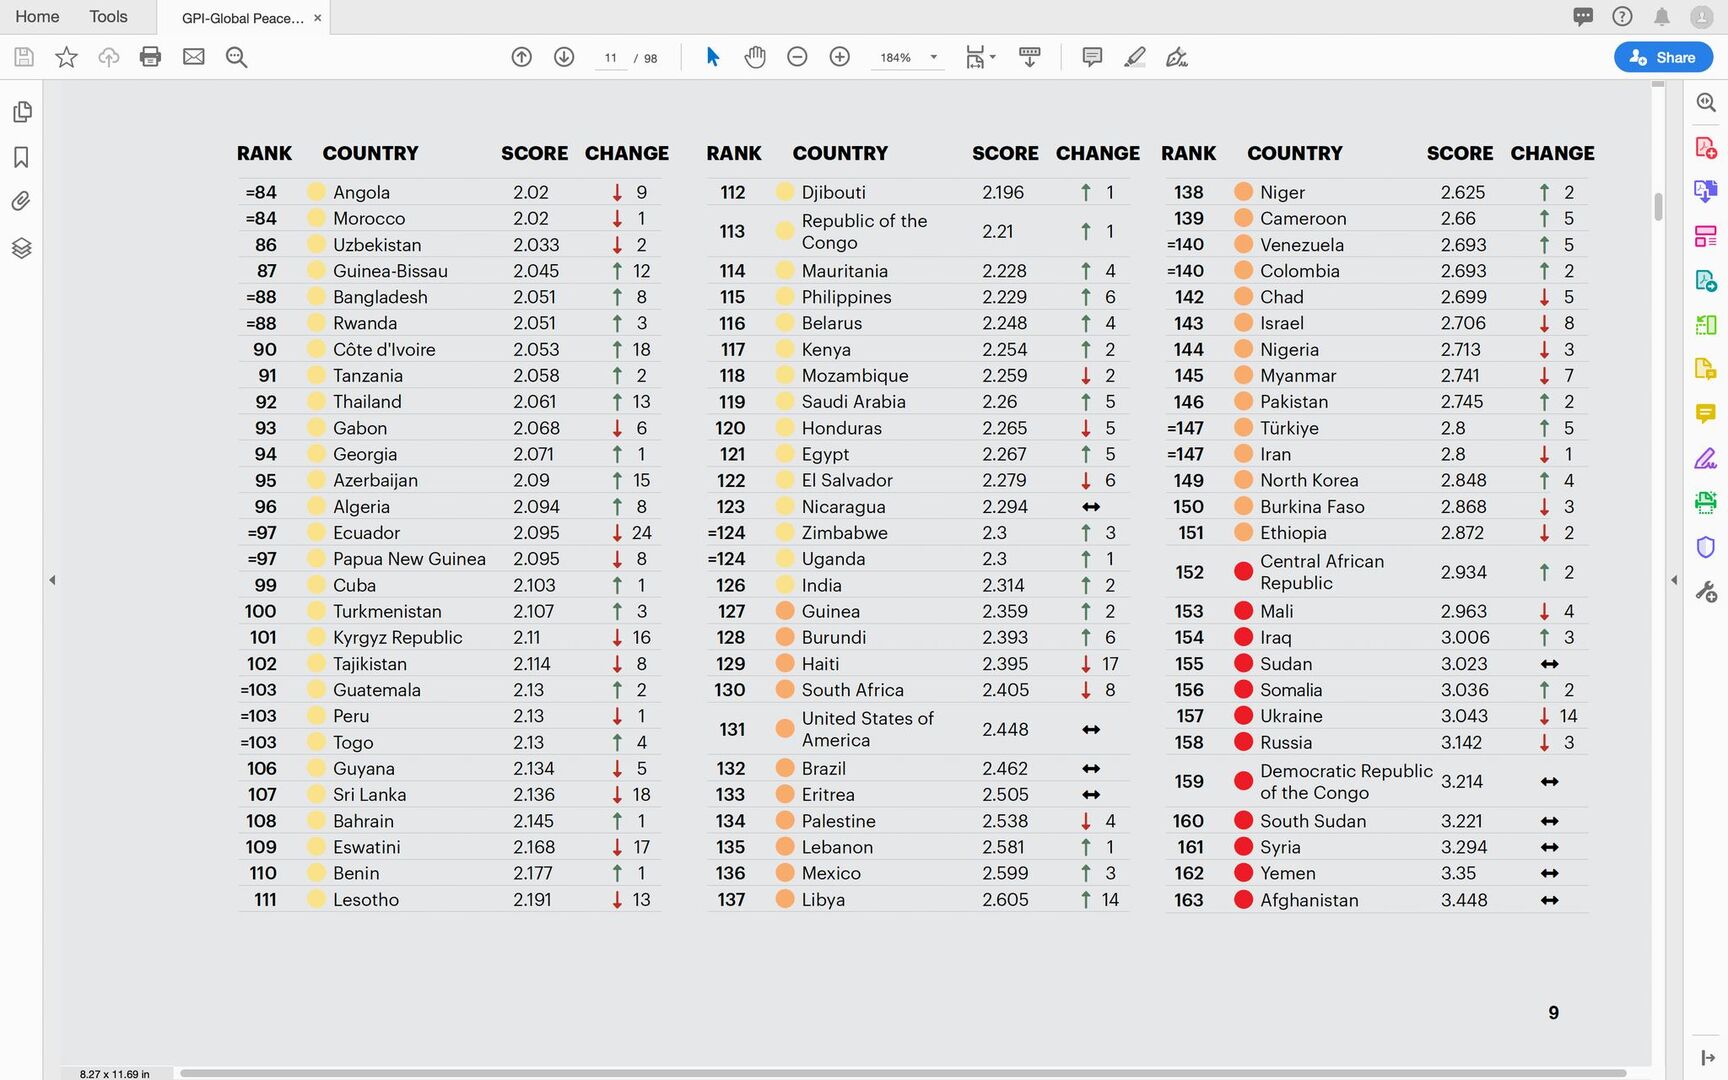Open the fit page options icon
Image resolution: width=1728 pixels, height=1080 pixels.
point(980,57)
